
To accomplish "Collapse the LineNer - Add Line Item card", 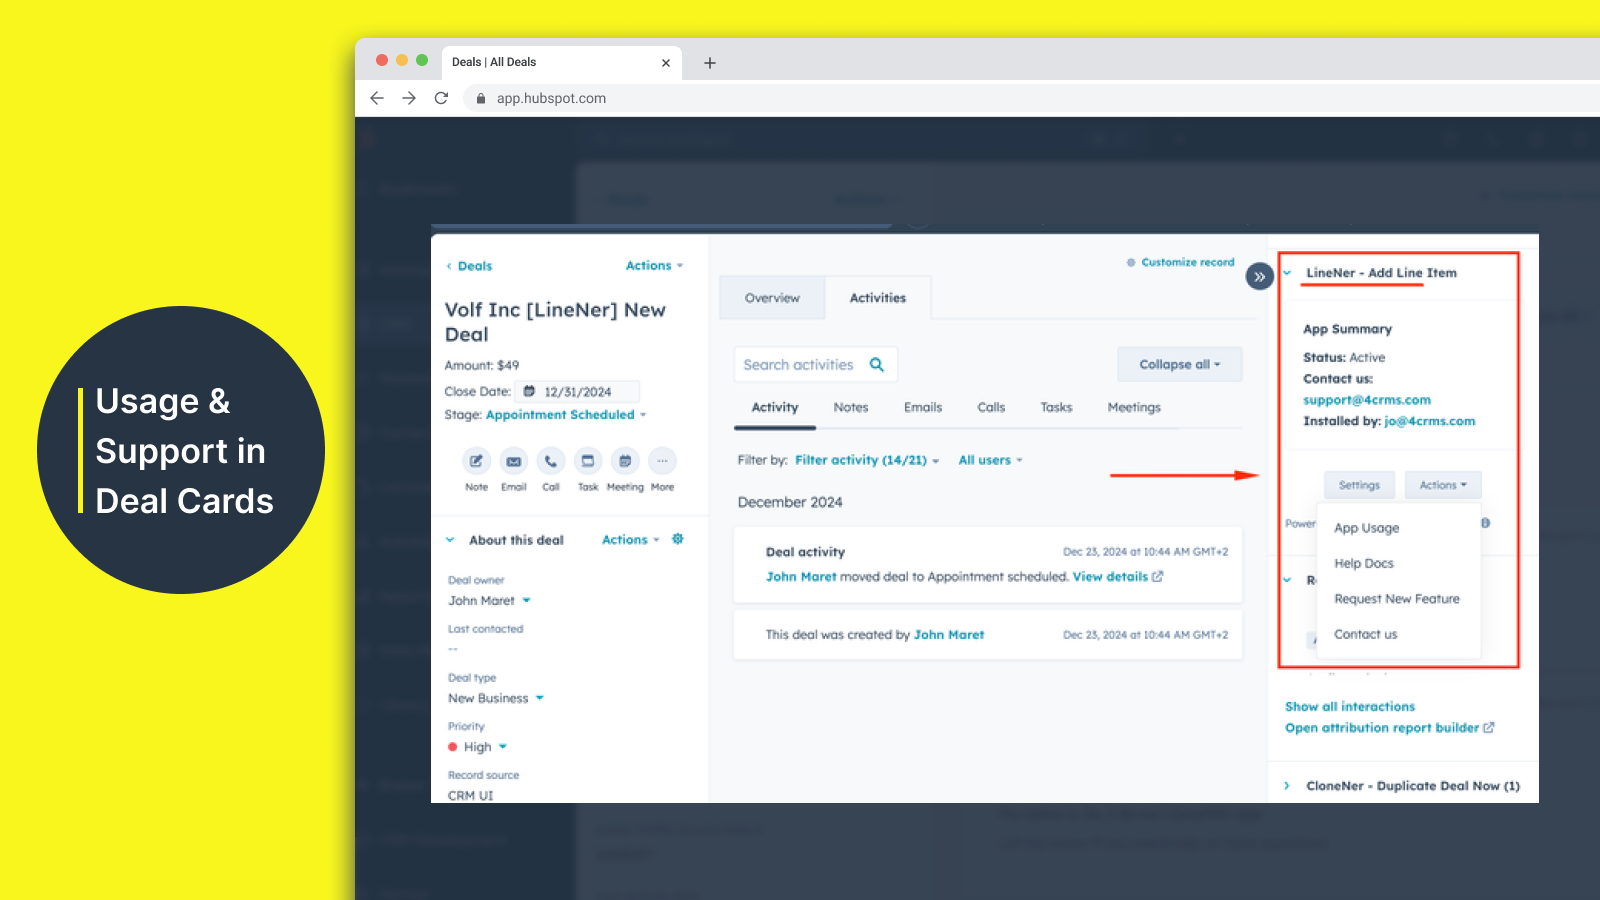I will pyautogui.click(x=1288, y=273).
